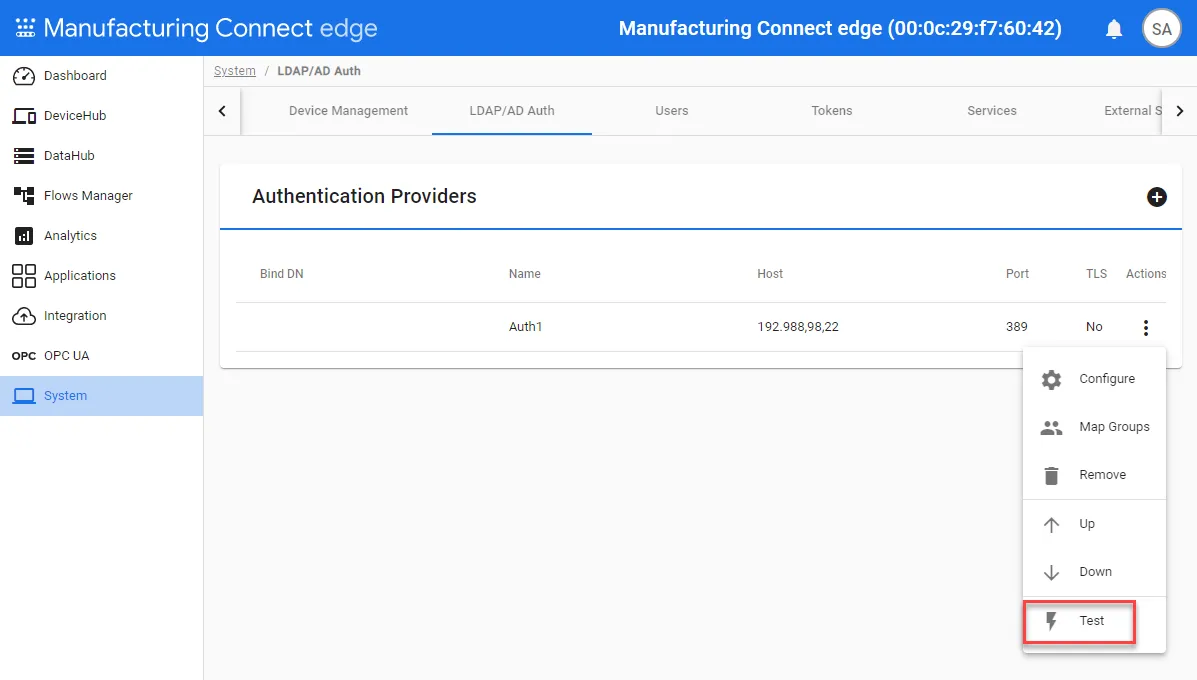Click the Down arrow icon
The image size is (1197, 680).
[x=1051, y=572]
